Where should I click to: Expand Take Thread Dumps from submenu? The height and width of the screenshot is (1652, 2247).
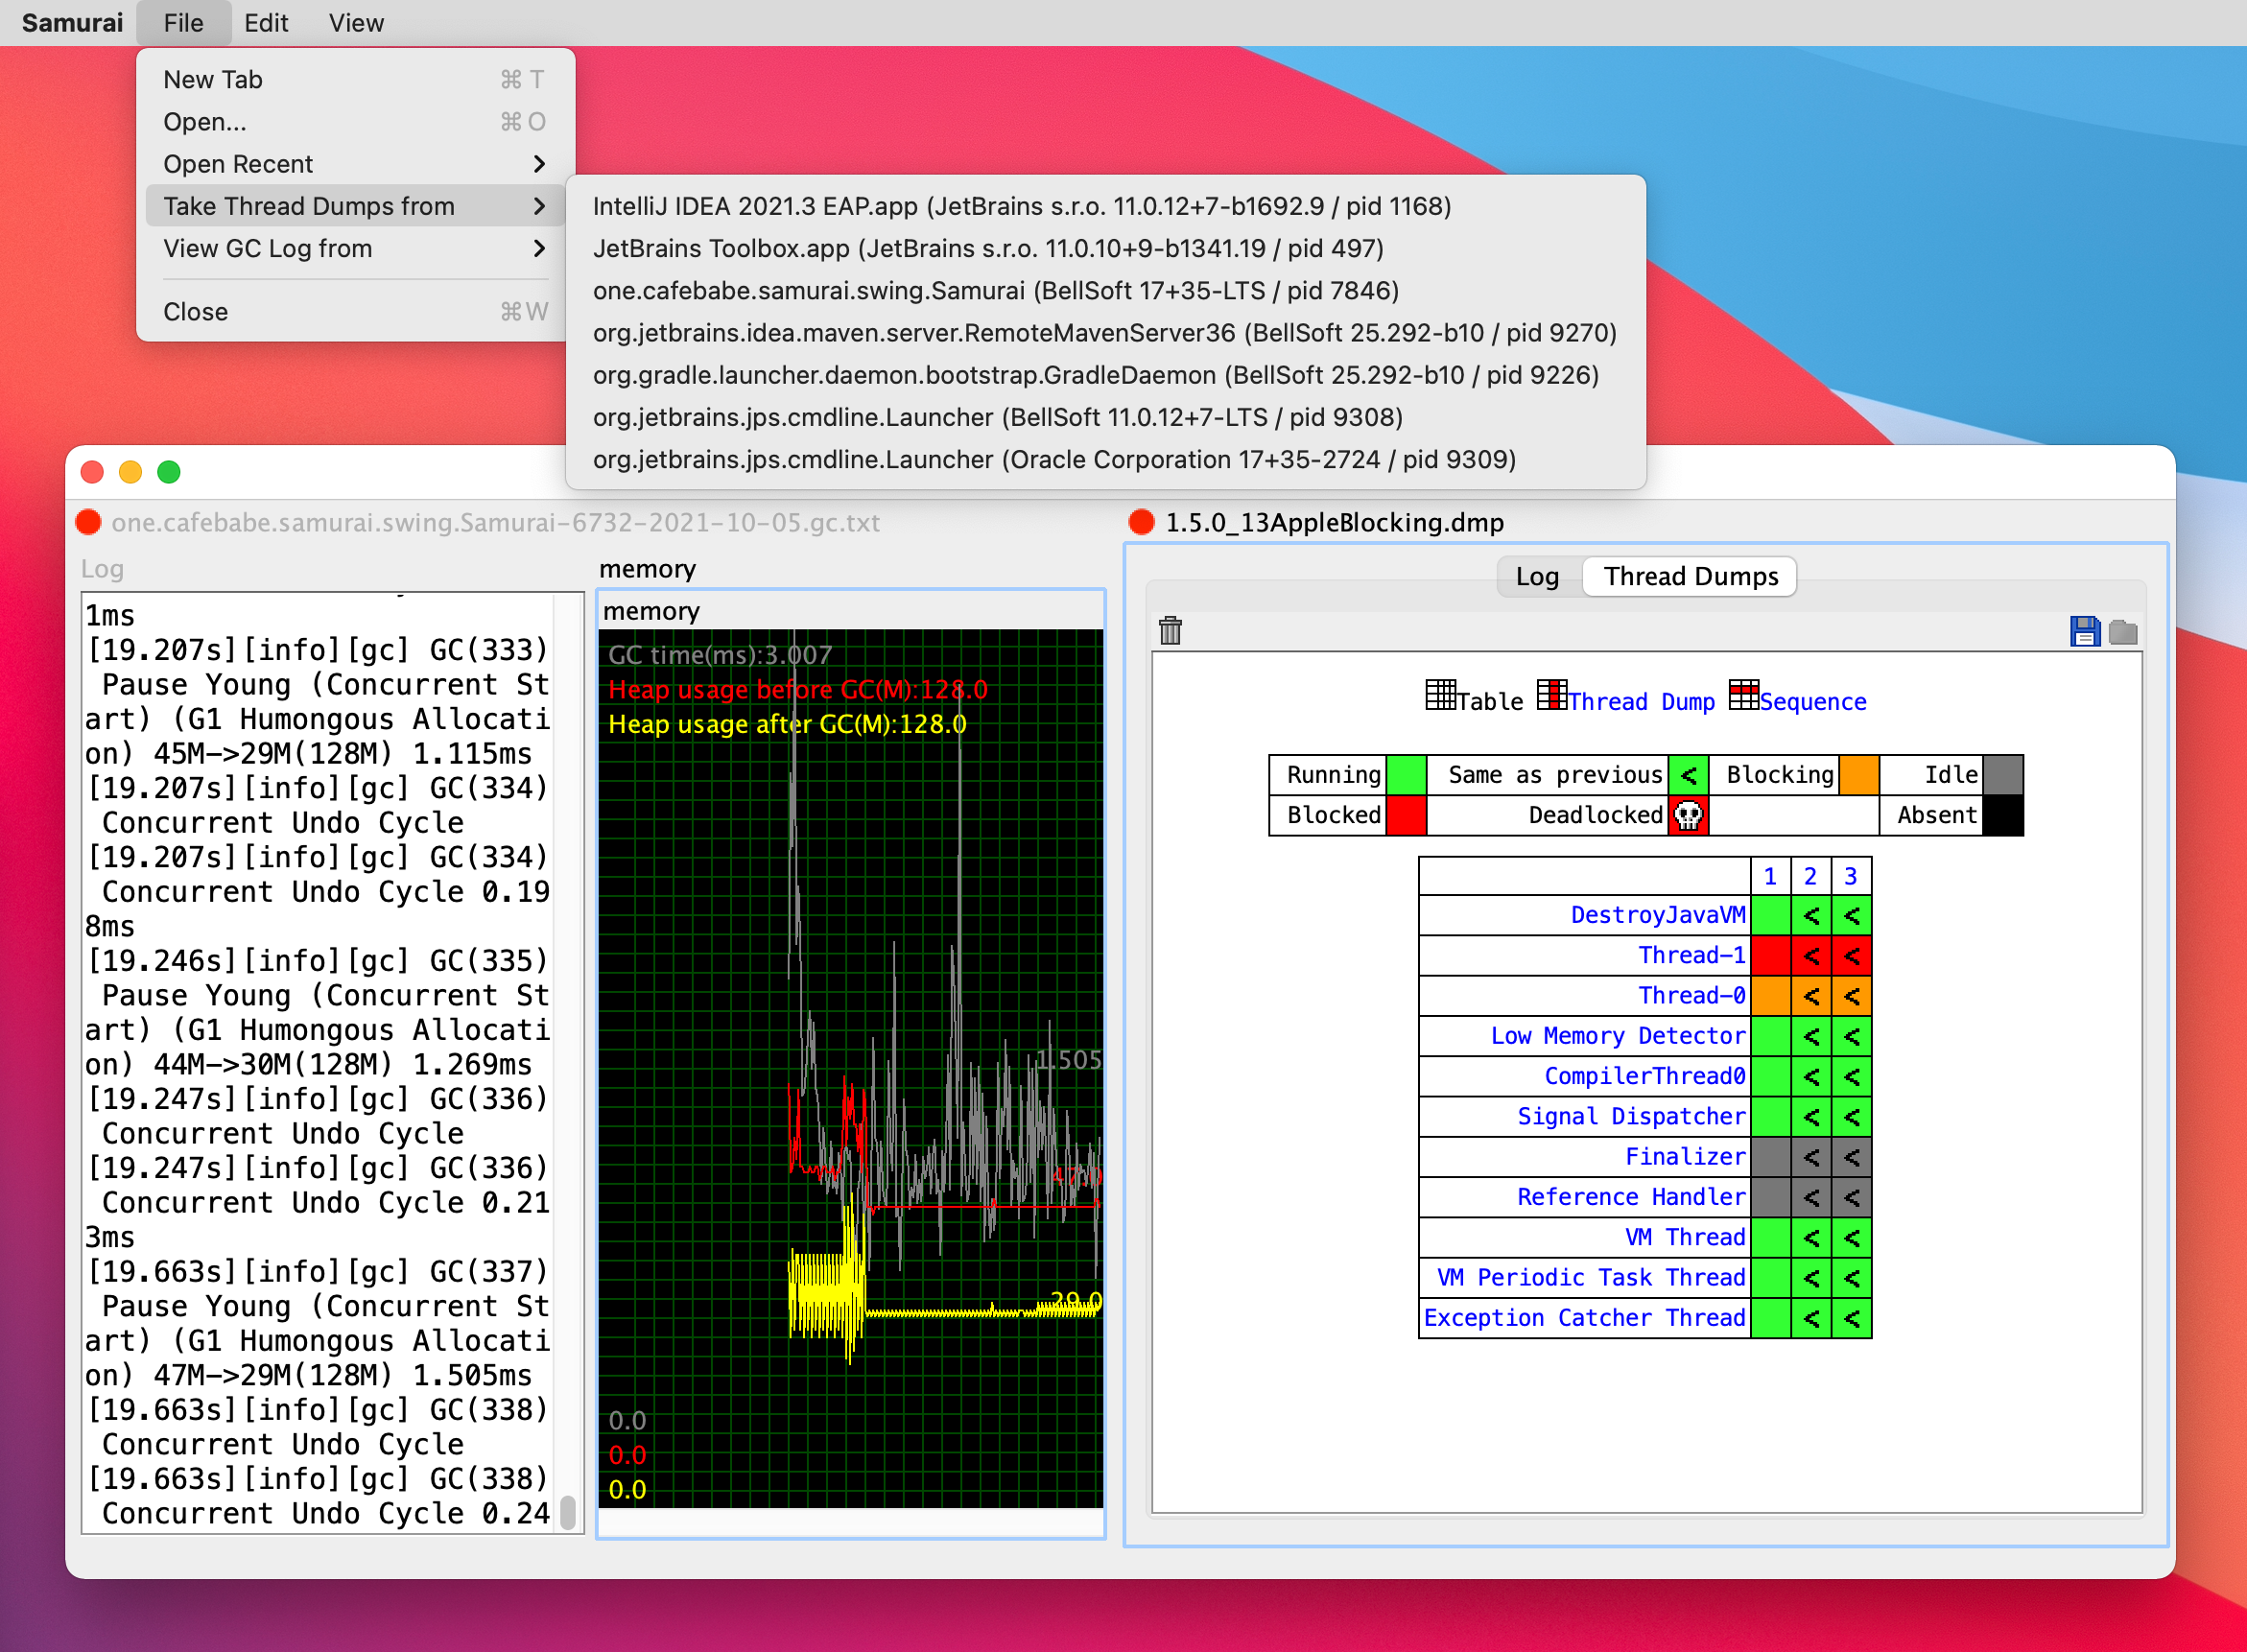click(x=355, y=206)
